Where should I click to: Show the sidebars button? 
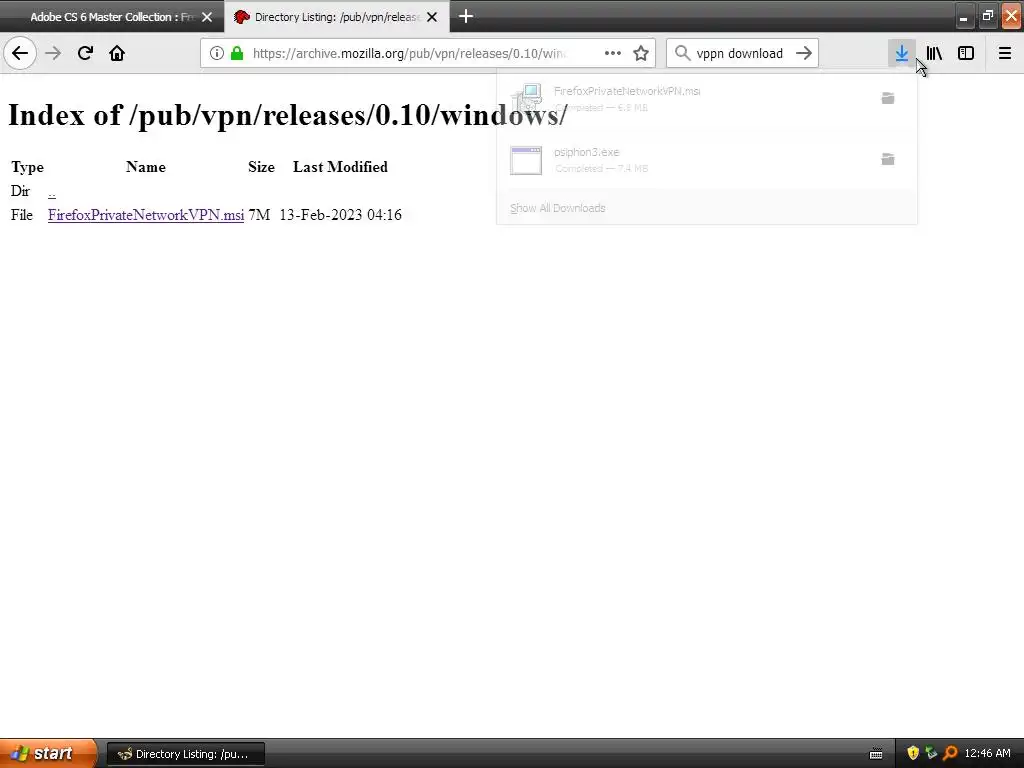click(966, 53)
